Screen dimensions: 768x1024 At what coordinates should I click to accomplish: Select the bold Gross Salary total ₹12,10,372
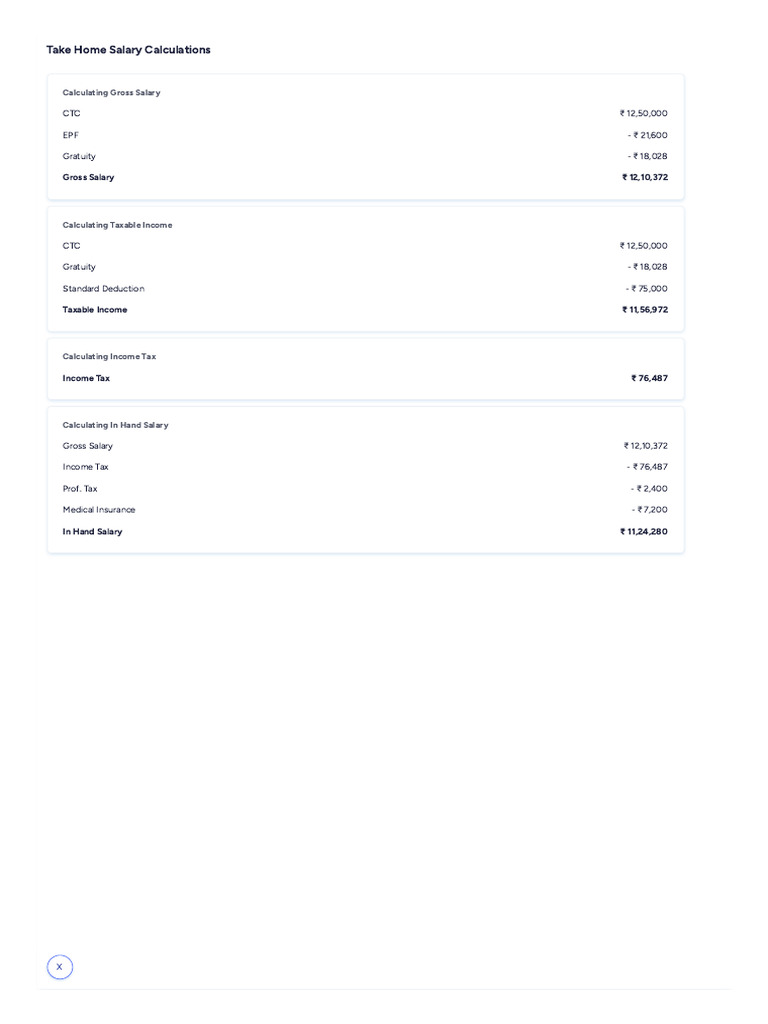(x=645, y=178)
